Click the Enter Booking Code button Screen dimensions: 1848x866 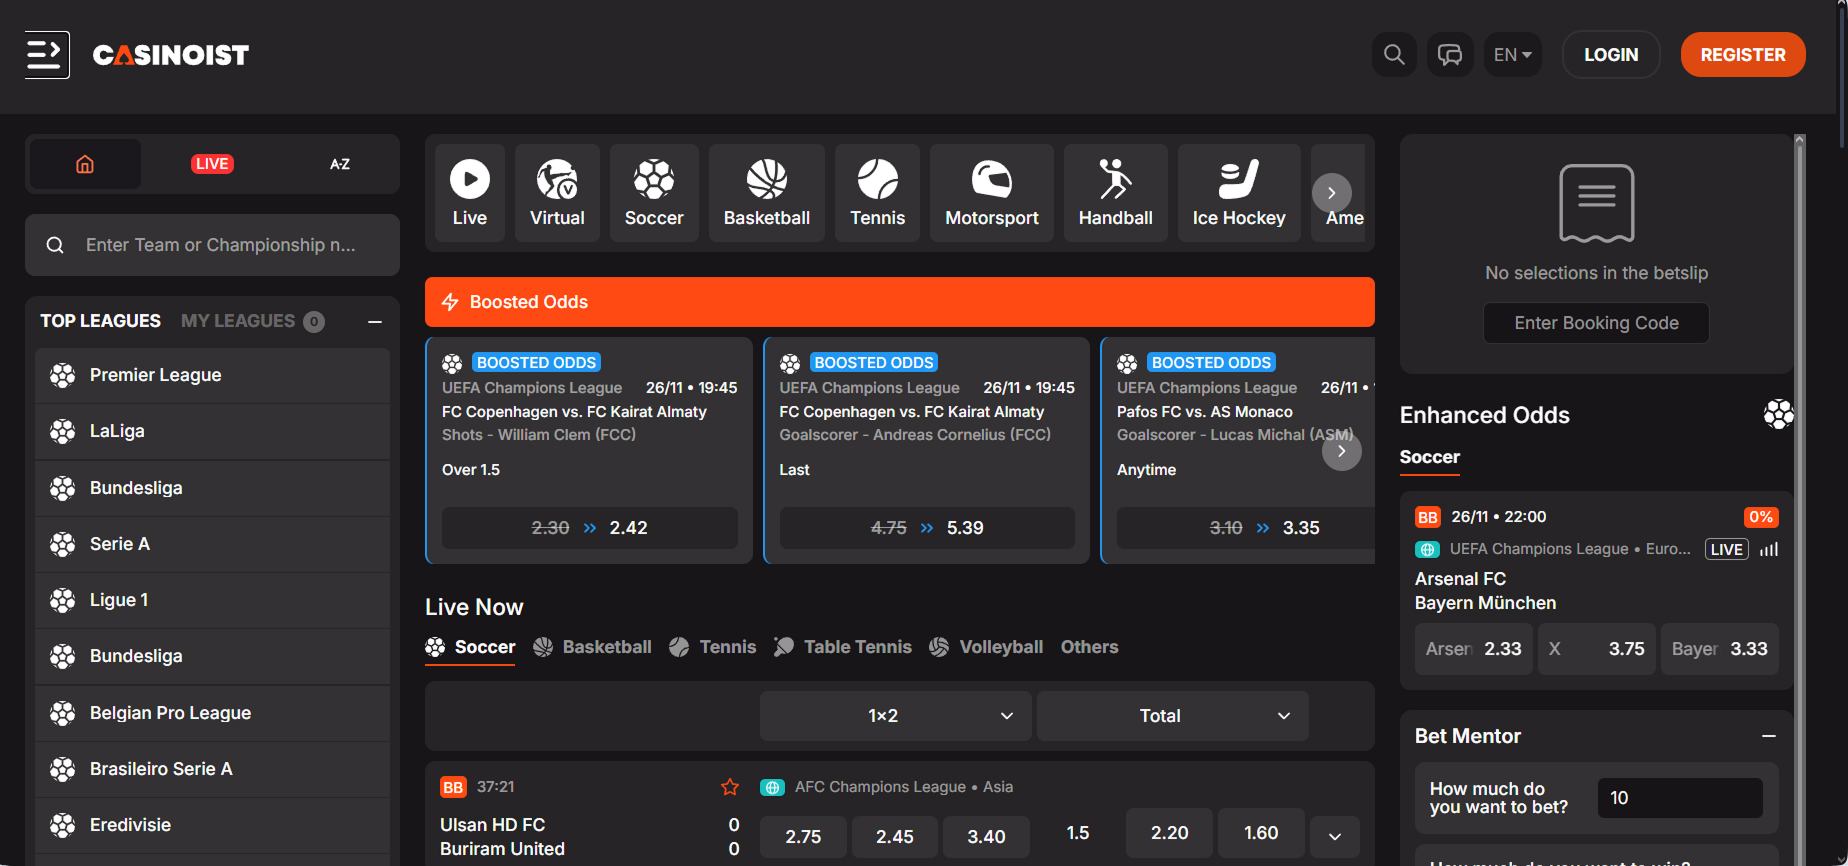(1596, 323)
